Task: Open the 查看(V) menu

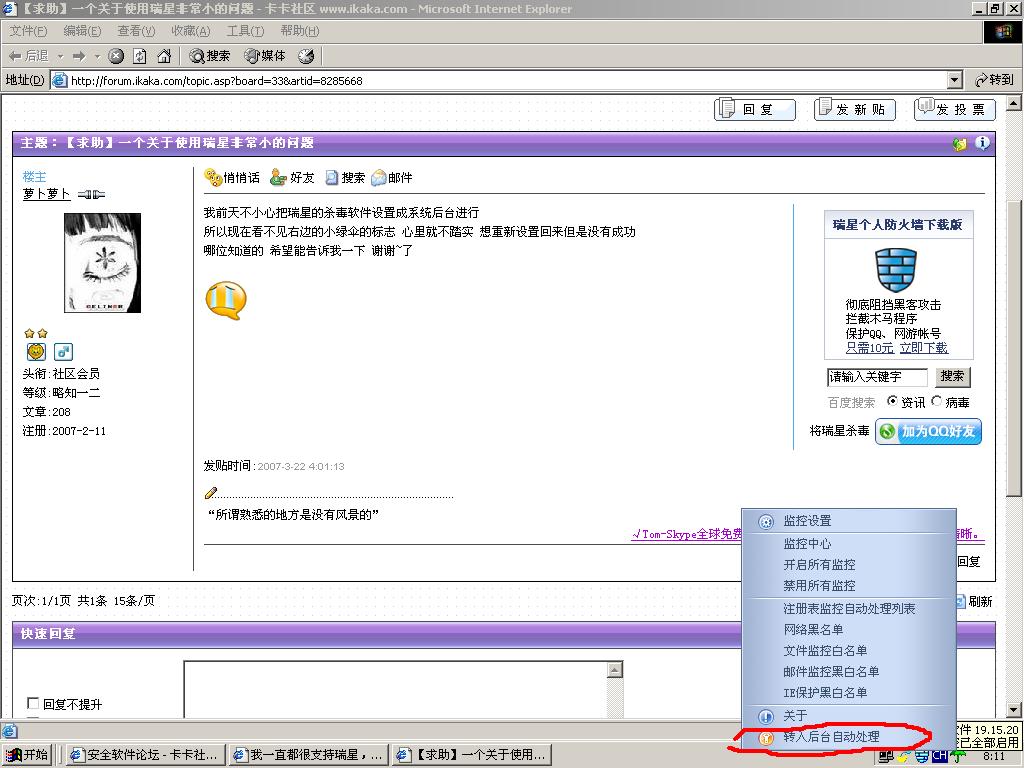Action: [136, 31]
